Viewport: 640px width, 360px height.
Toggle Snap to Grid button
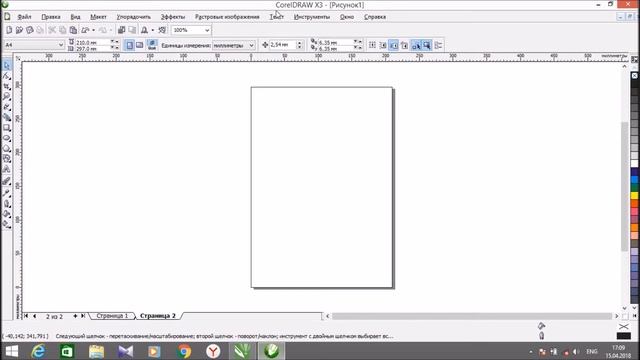point(372,45)
